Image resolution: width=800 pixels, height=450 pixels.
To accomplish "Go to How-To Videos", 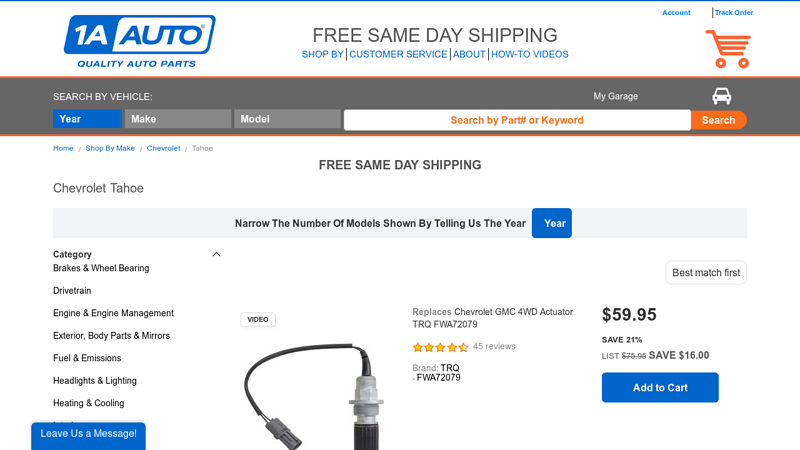I will [x=529, y=54].
